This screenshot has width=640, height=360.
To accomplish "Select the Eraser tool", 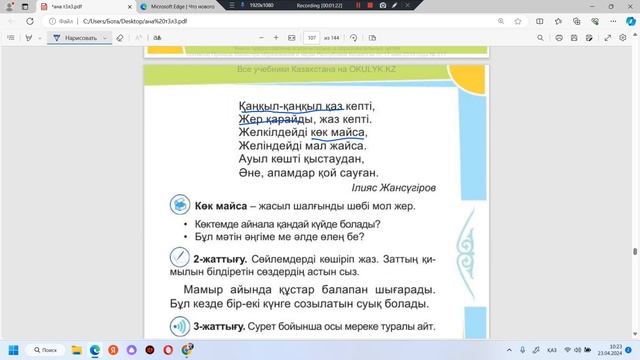I will coord(120,38).
